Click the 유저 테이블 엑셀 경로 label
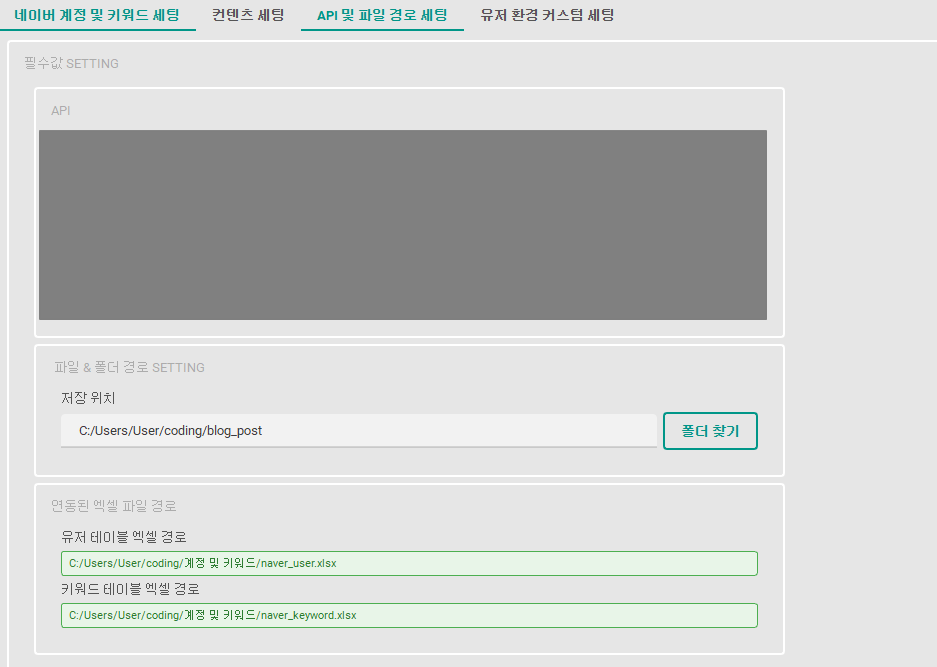This screenshot has width=937, height=667. pos(124,537)
